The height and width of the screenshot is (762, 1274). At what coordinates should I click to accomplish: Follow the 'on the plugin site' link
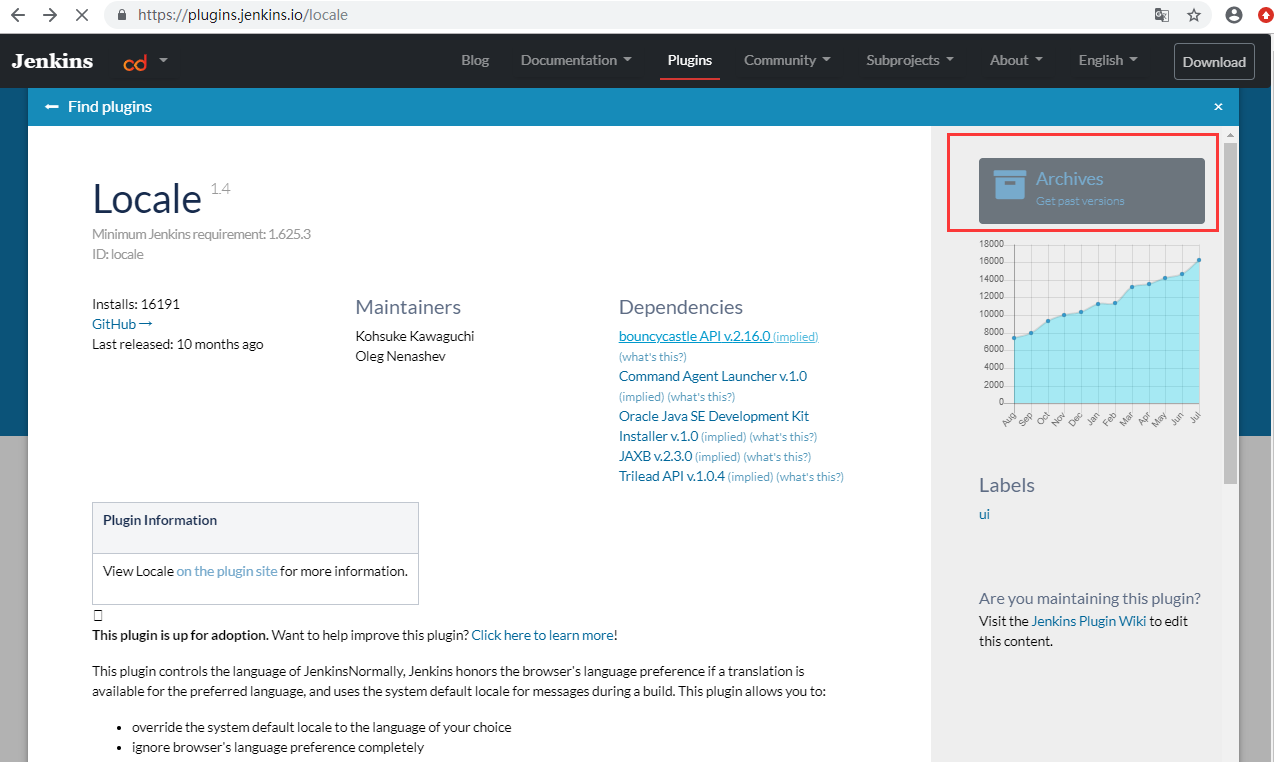coord(227,571)
